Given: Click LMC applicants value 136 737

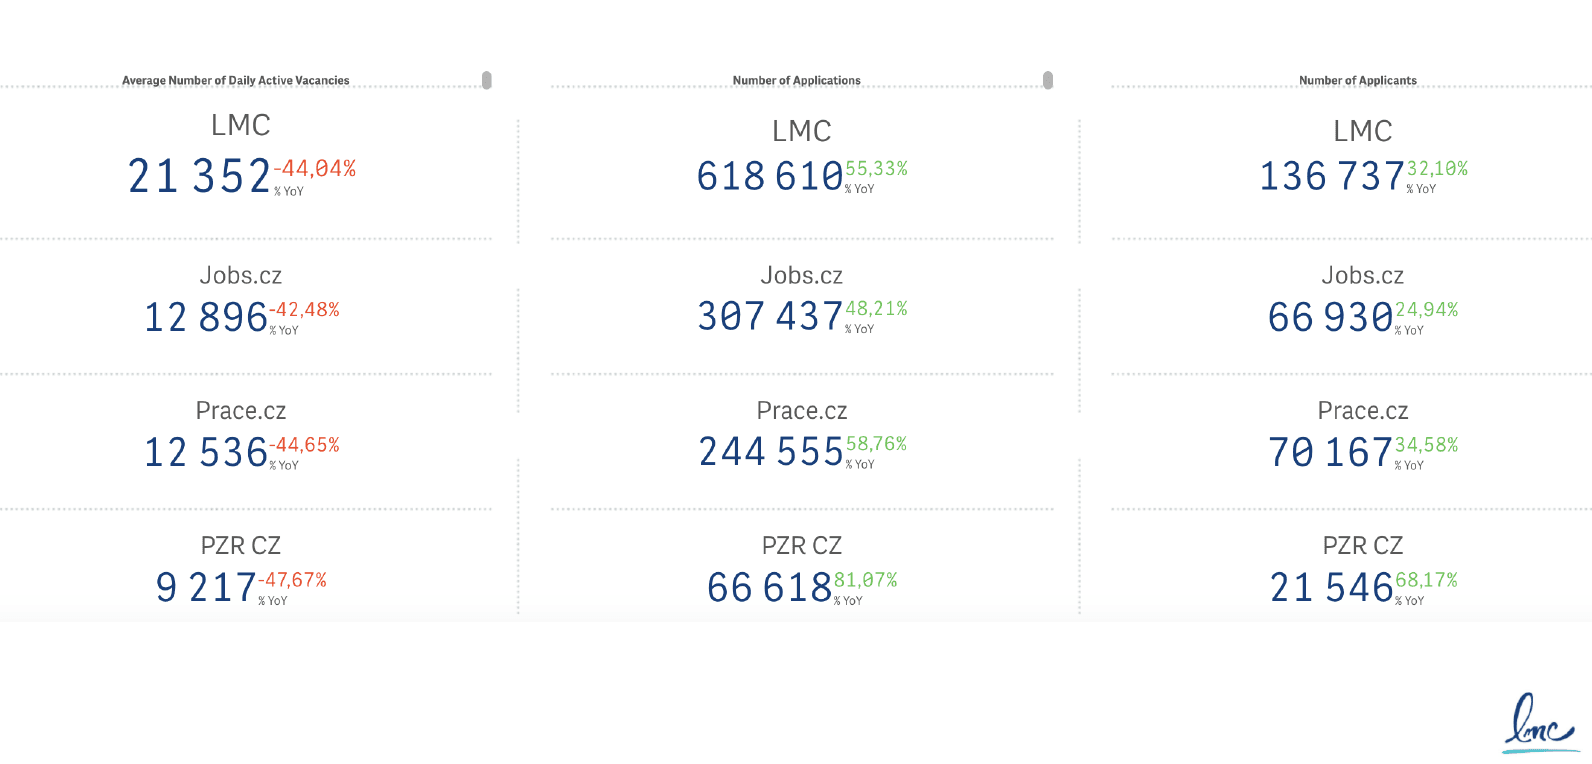Looking at the screenshot, I should [1332, 176].
